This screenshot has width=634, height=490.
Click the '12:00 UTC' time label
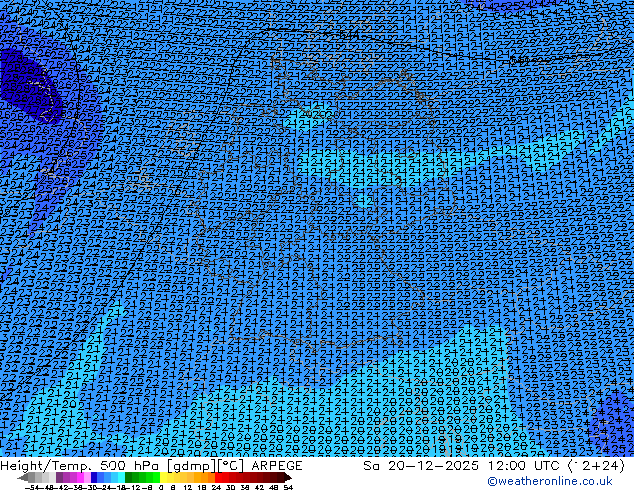point(524,466)
